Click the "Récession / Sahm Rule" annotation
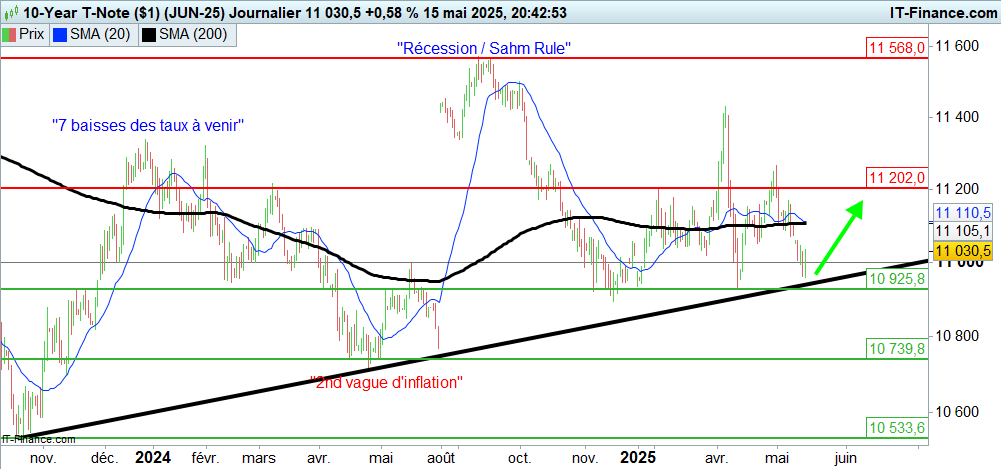Screen dimensions: 1001x469 (x=484, y=48)
